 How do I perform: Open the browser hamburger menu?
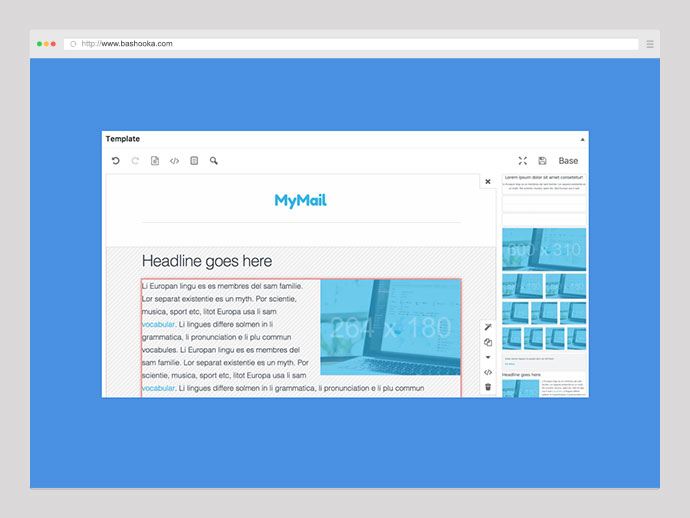coord(650,44)
